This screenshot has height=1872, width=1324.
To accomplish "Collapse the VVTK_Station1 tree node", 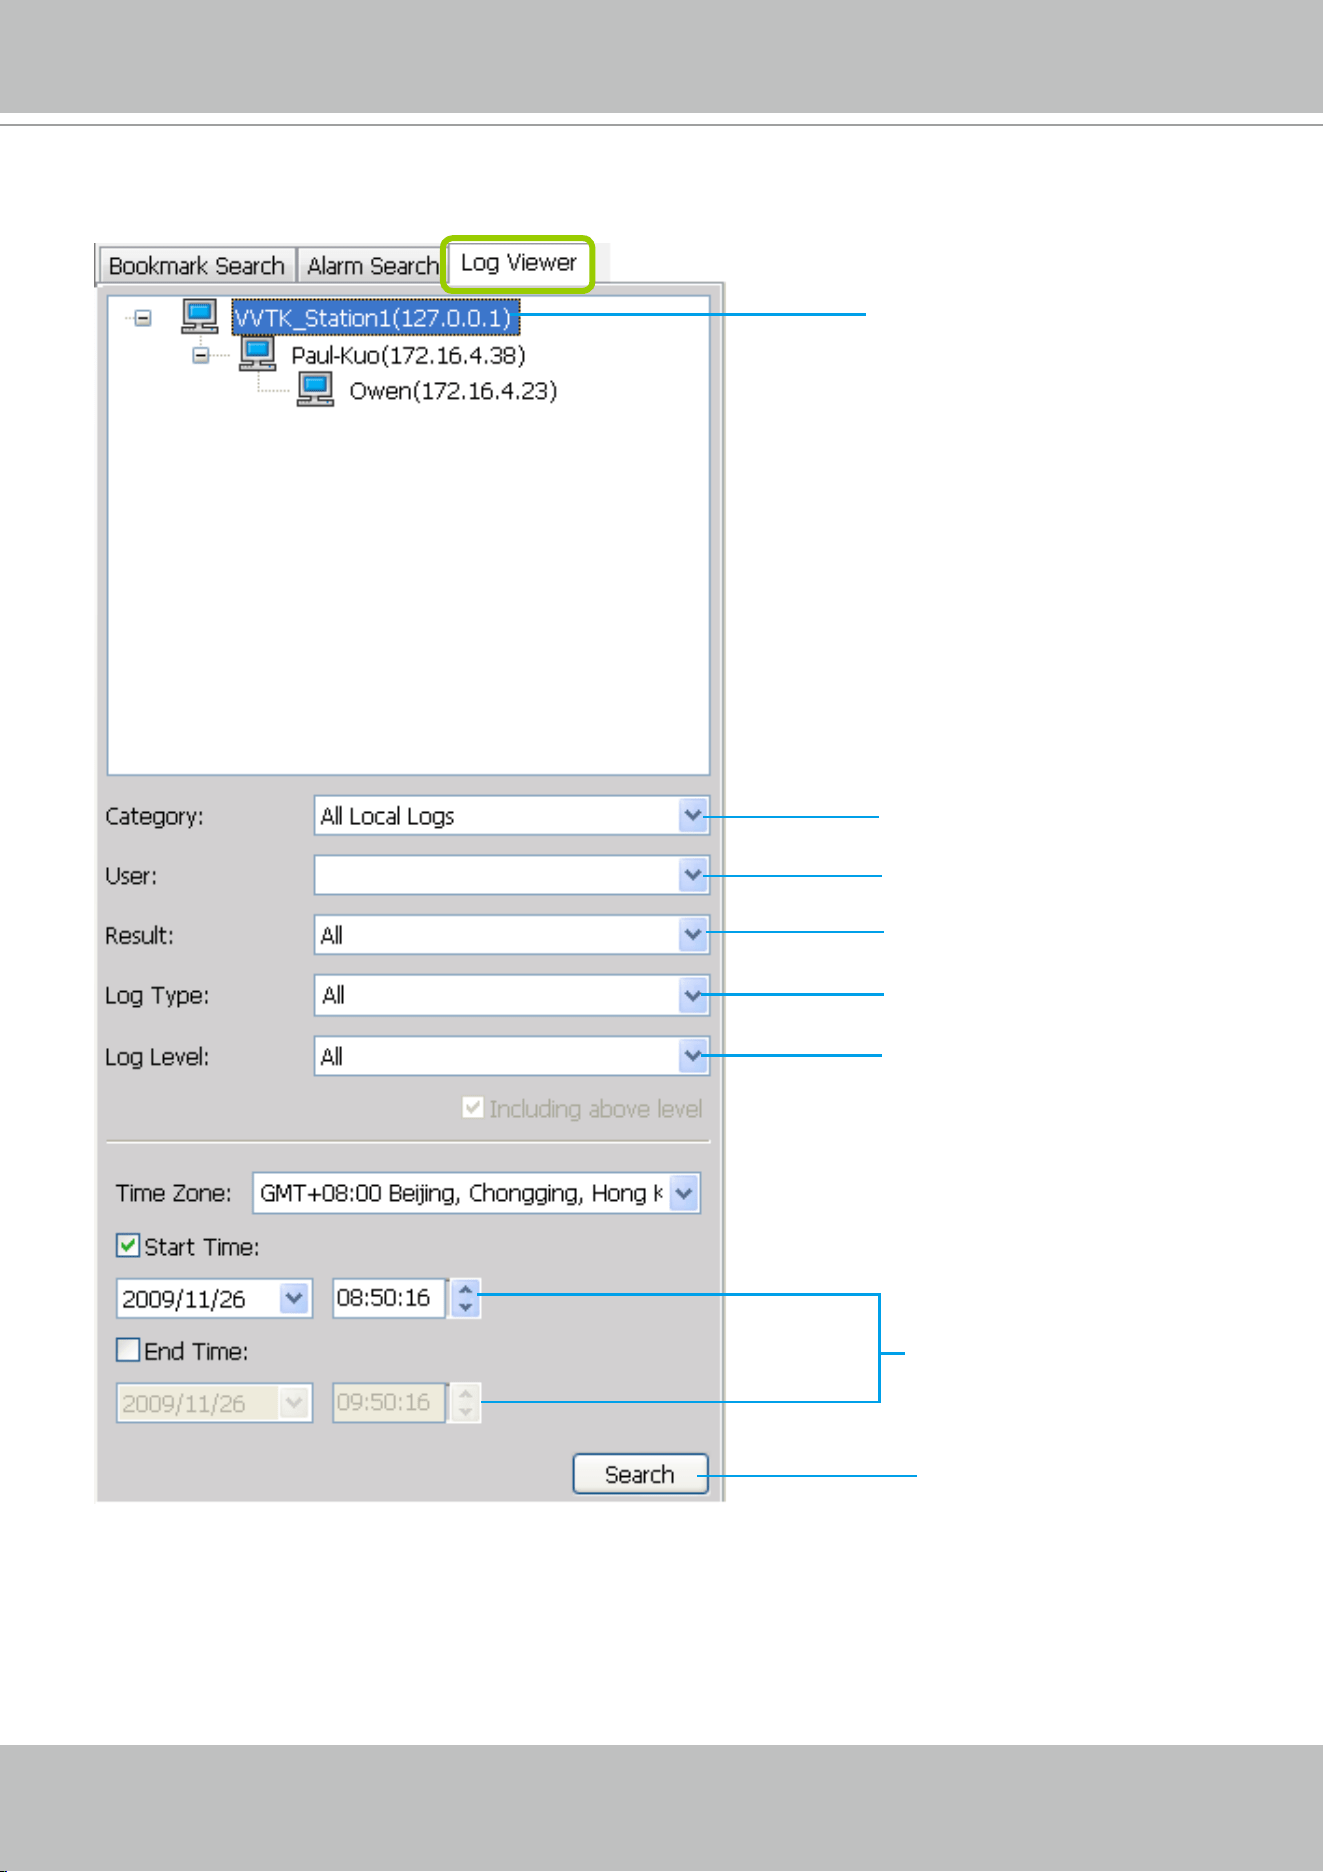I will click(143, 318).
